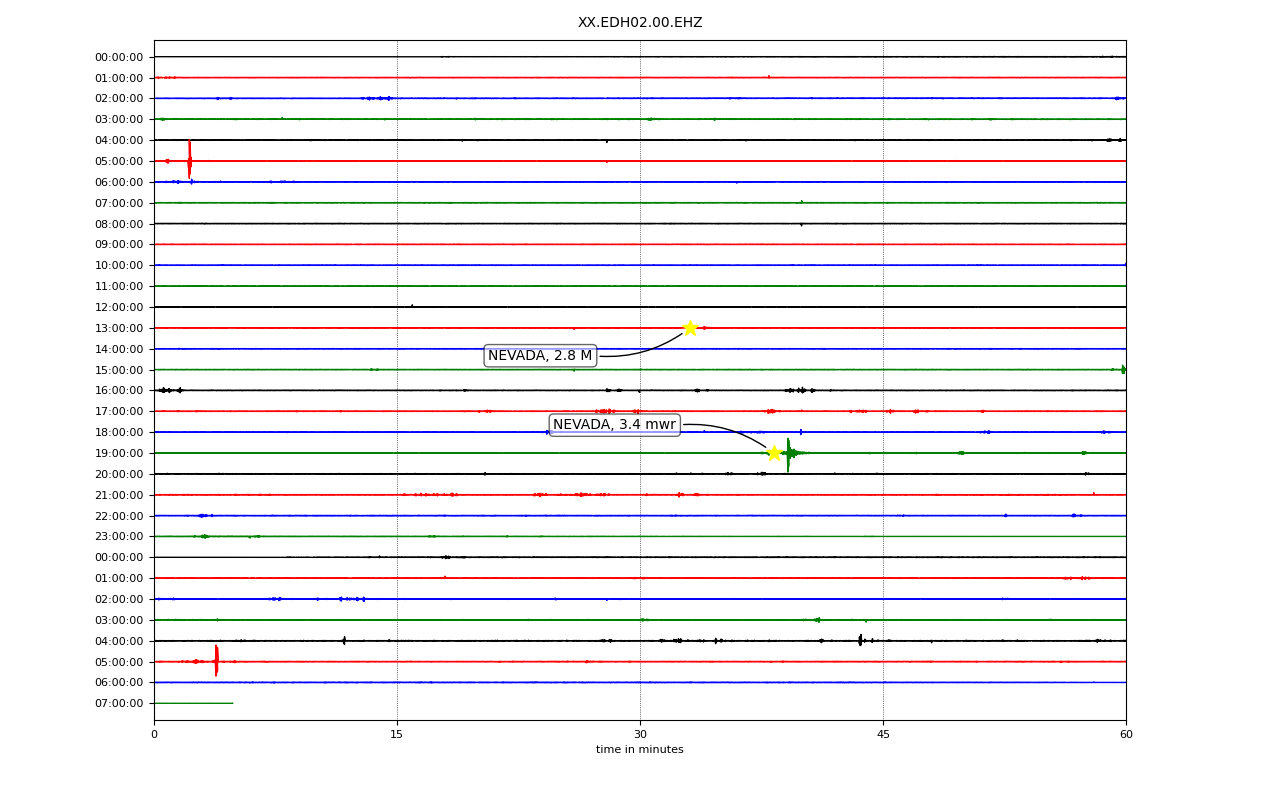This screenshot has height=800, width=1280.
Task: Click the yellow star near NEVADA 2.8 M
Action: pos(690,328)
